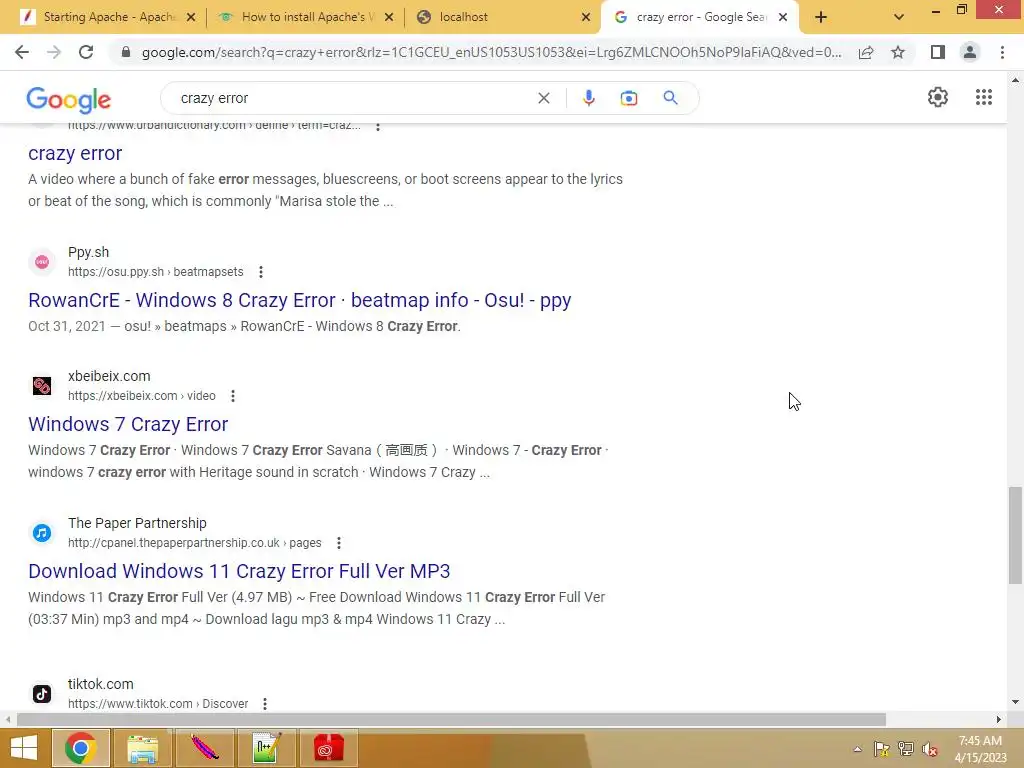Open Google search settings gear
This screenshot has height=768, width=1024.
tap(938, 97)
